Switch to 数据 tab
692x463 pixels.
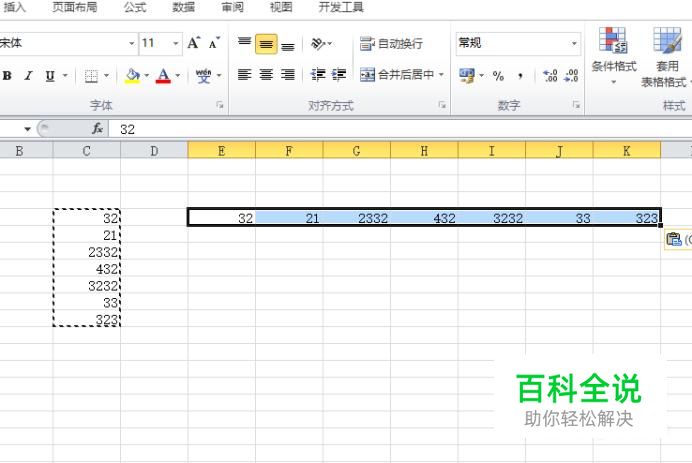[x=184, y=7]
